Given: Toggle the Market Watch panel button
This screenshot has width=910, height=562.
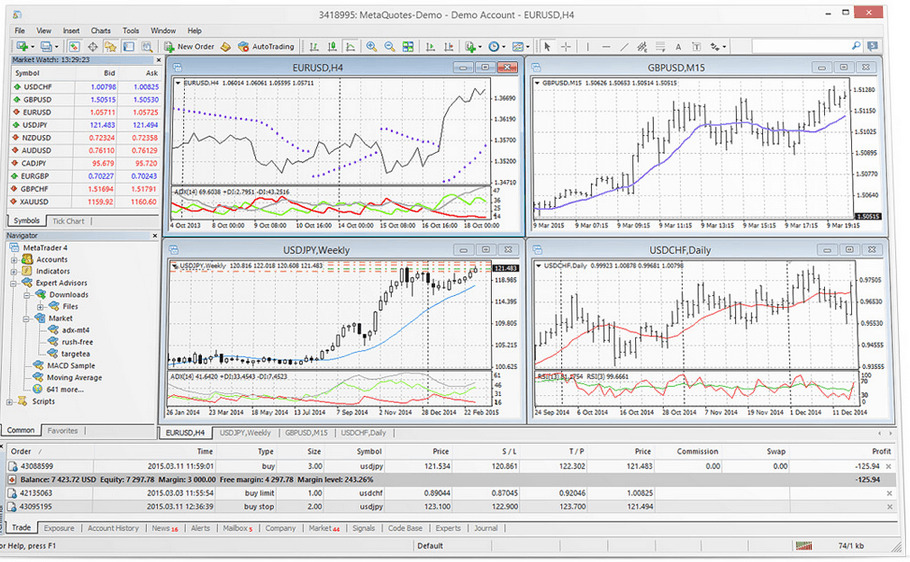Looking at the screenshot, I should point(74,46).
